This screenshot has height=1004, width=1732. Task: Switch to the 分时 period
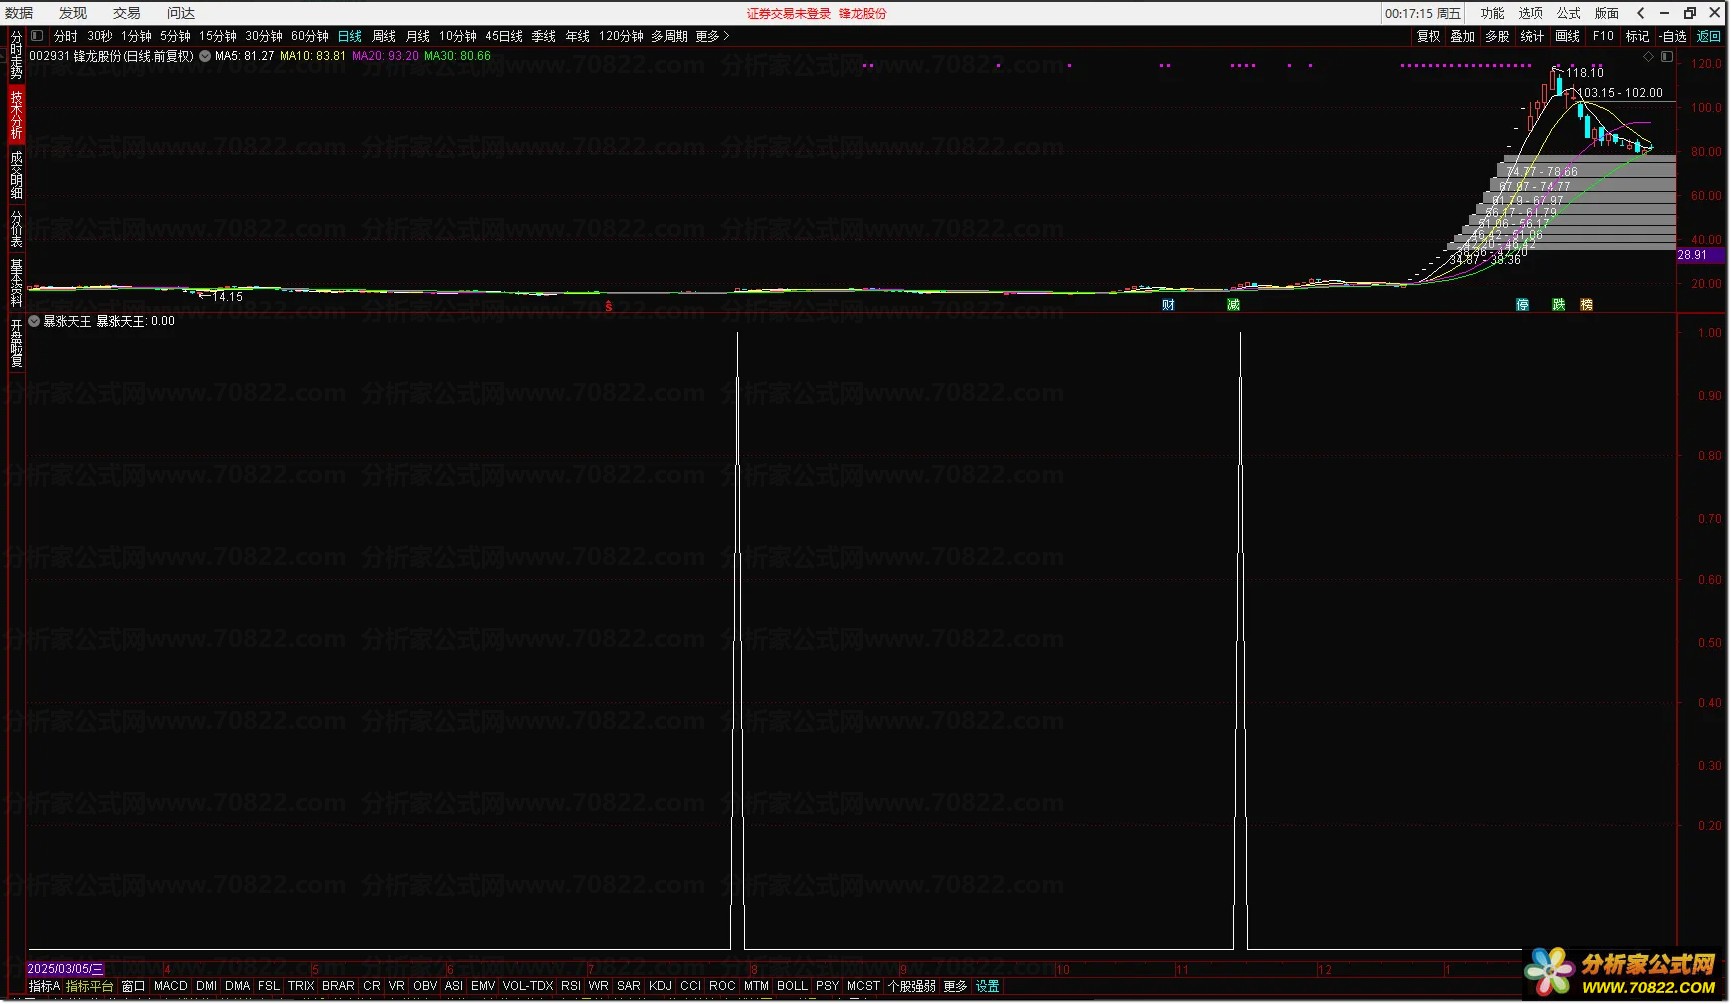(66, 36)
